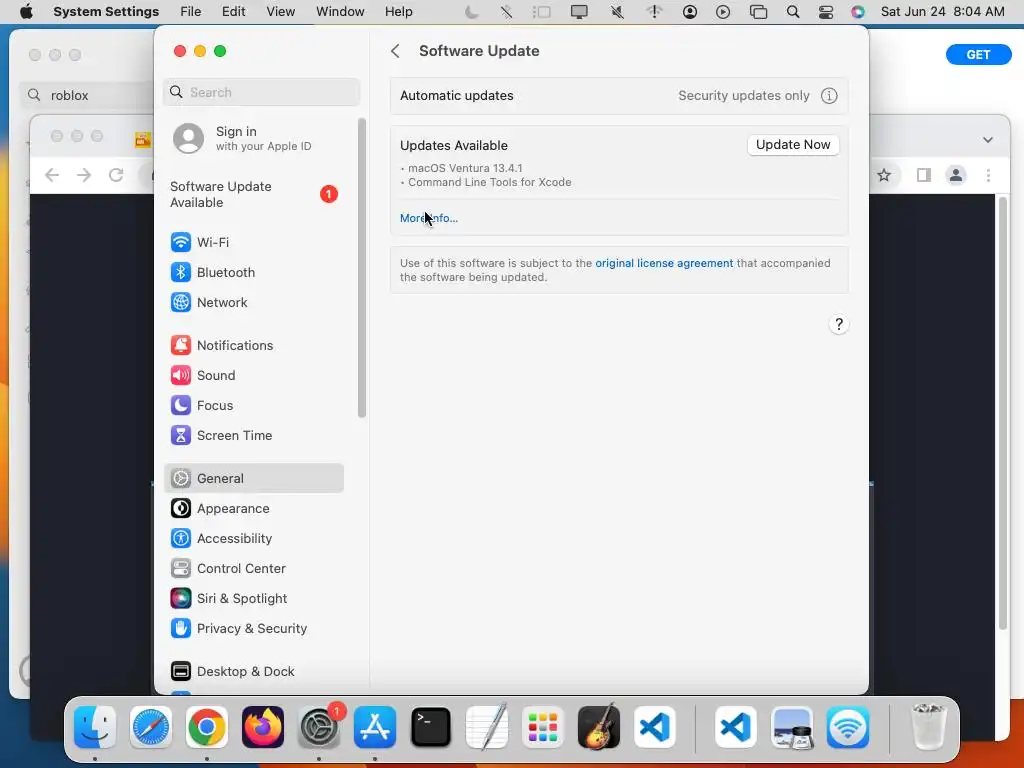
Task: Open Trash in the Dock
Action: (928, 727)
